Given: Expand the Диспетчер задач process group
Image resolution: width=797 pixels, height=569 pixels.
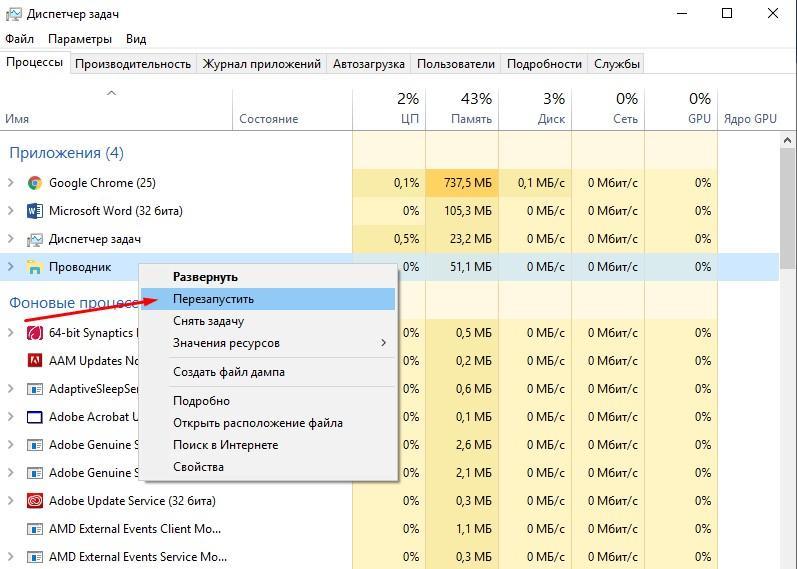Looking at the screenshot, I should click(x=11, y=238).
